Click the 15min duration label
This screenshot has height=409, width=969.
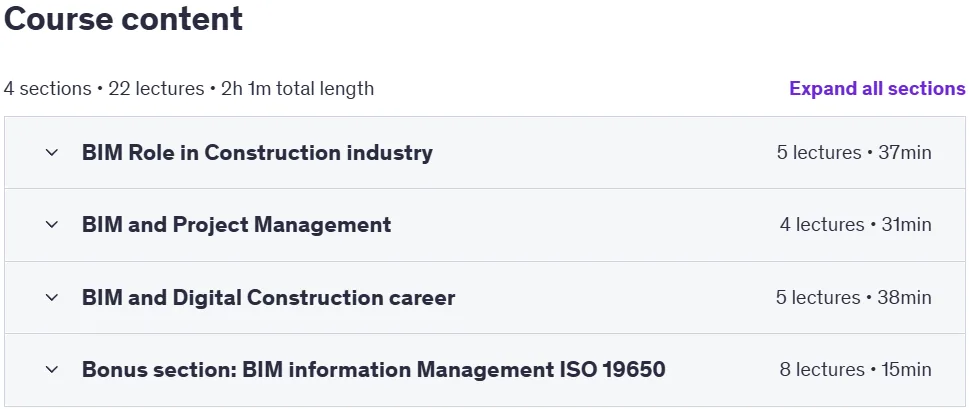click(907, 369)
